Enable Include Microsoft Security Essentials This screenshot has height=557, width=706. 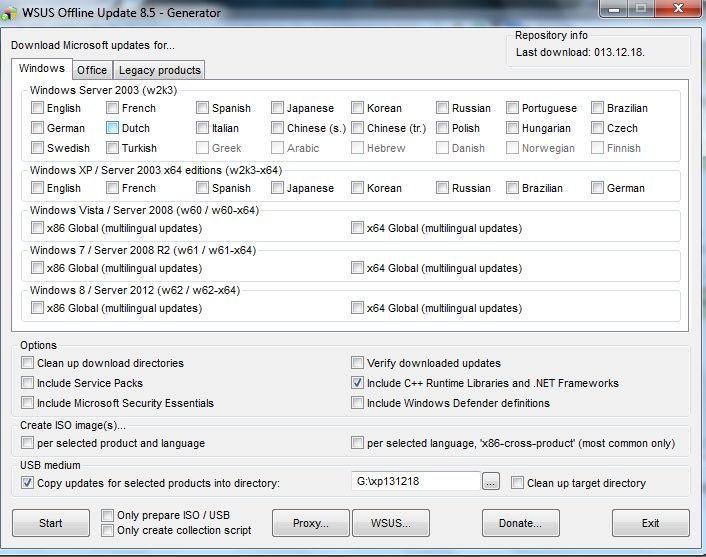[x=27, y=403]
